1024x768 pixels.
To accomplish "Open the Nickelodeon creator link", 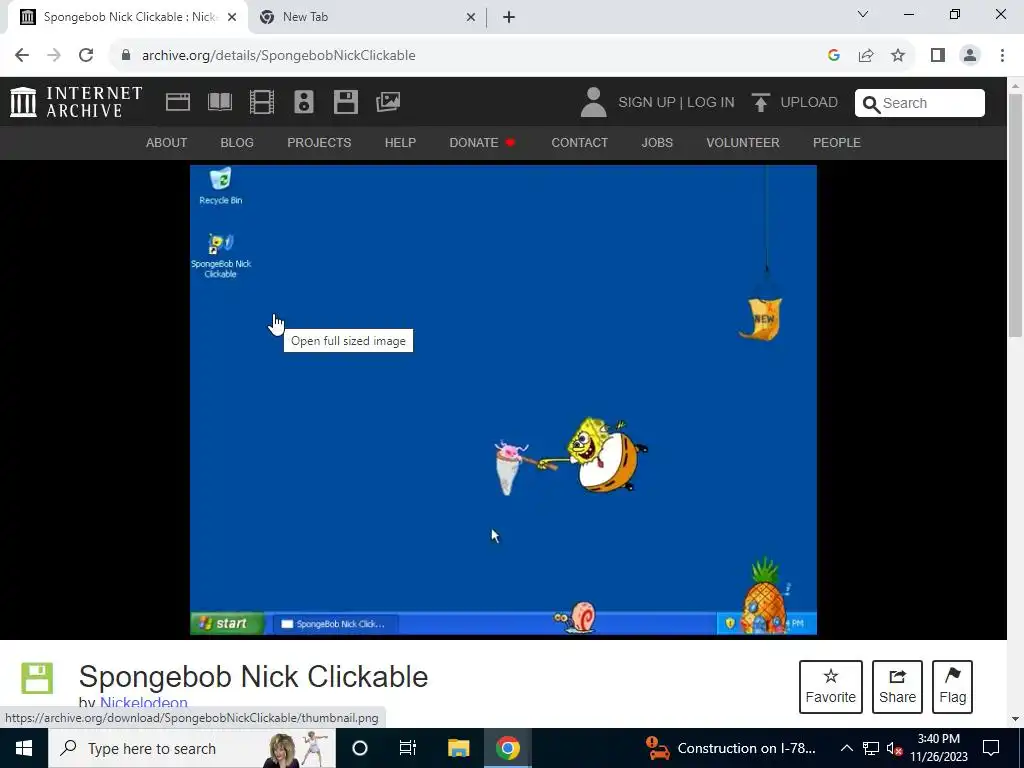I will point(144,703).
